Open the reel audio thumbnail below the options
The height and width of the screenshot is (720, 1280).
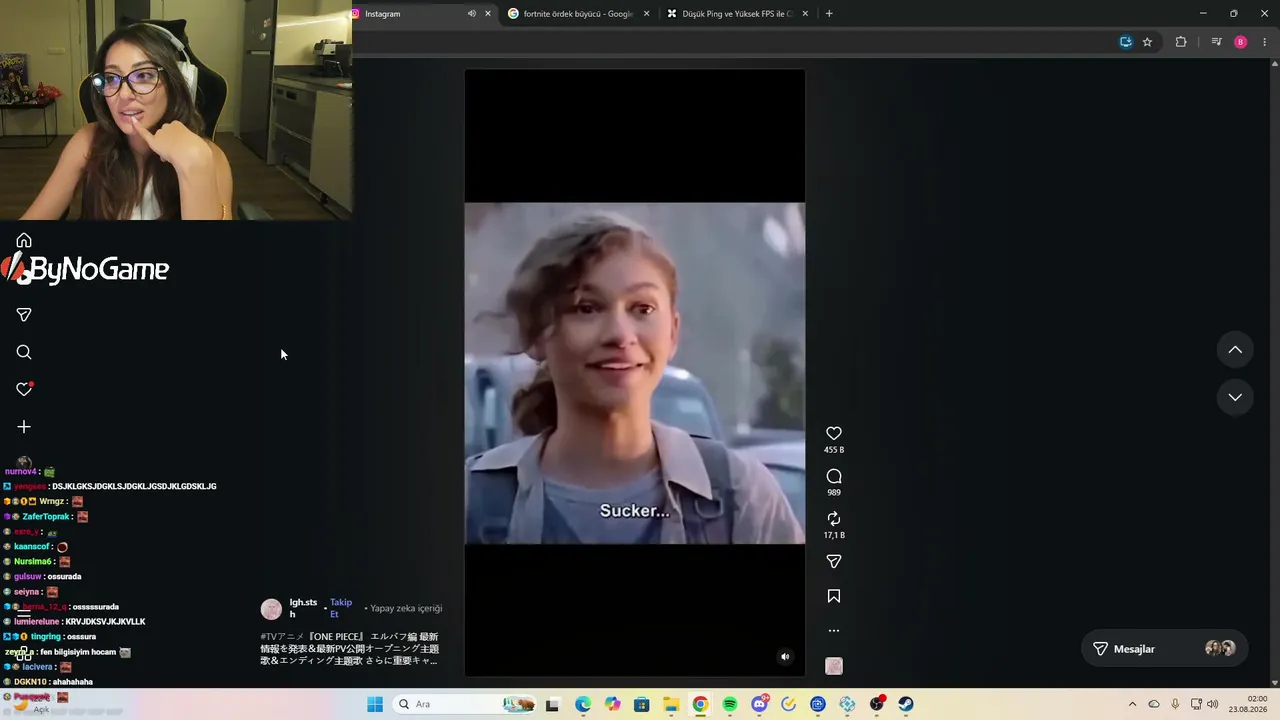coord(834,666)
